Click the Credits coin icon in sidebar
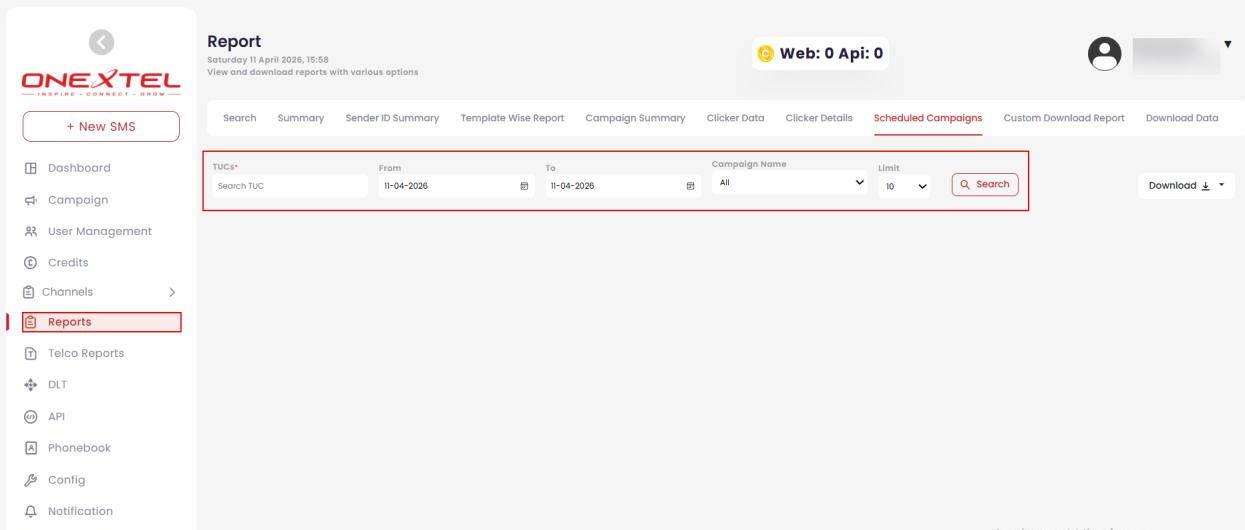Screen dimensions: 1245x530 [x=31, y=262]
